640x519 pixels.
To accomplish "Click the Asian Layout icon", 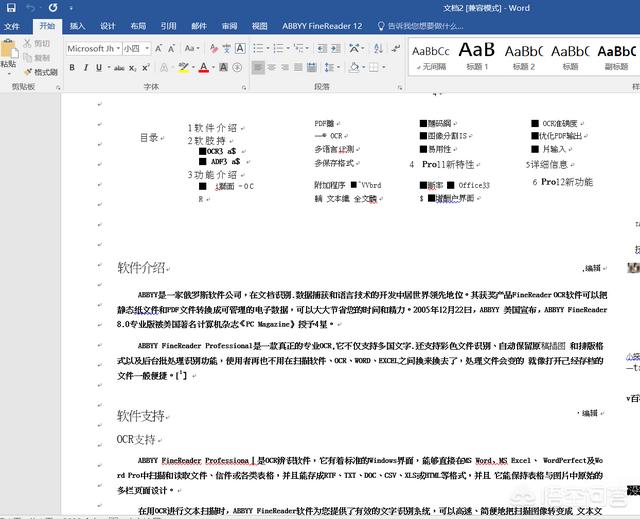I will coord(354,49).
